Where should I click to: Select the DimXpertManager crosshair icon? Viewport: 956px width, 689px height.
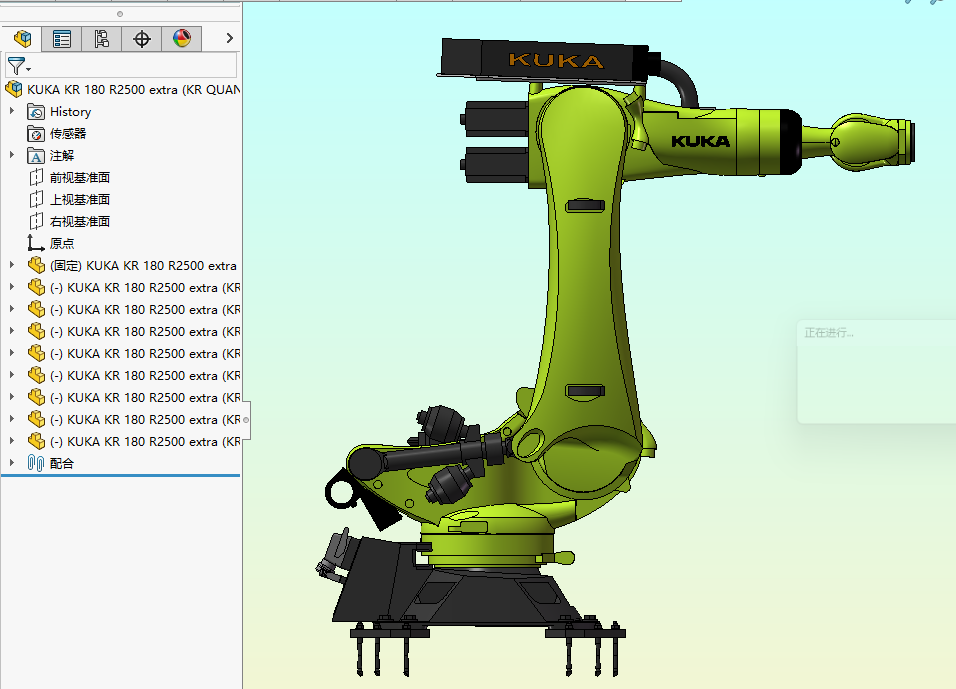pyautogui.click(x=141, y=38)
